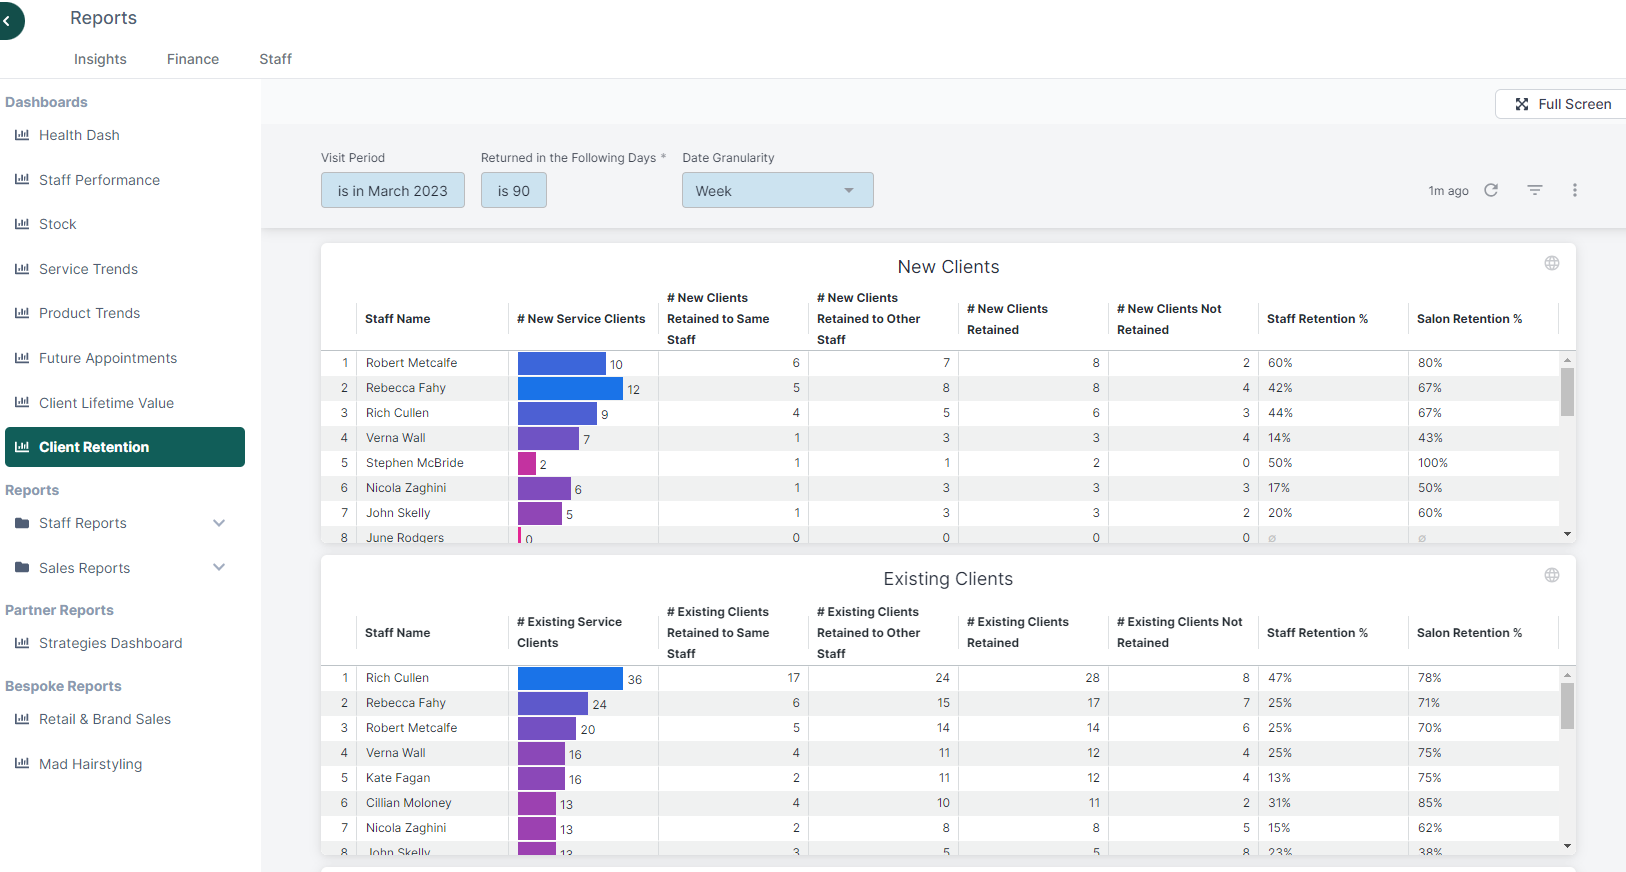Click the Client Retention chart icon
Image resolution: width=1626 pixels, height=872 pixels.
[22, 447]
